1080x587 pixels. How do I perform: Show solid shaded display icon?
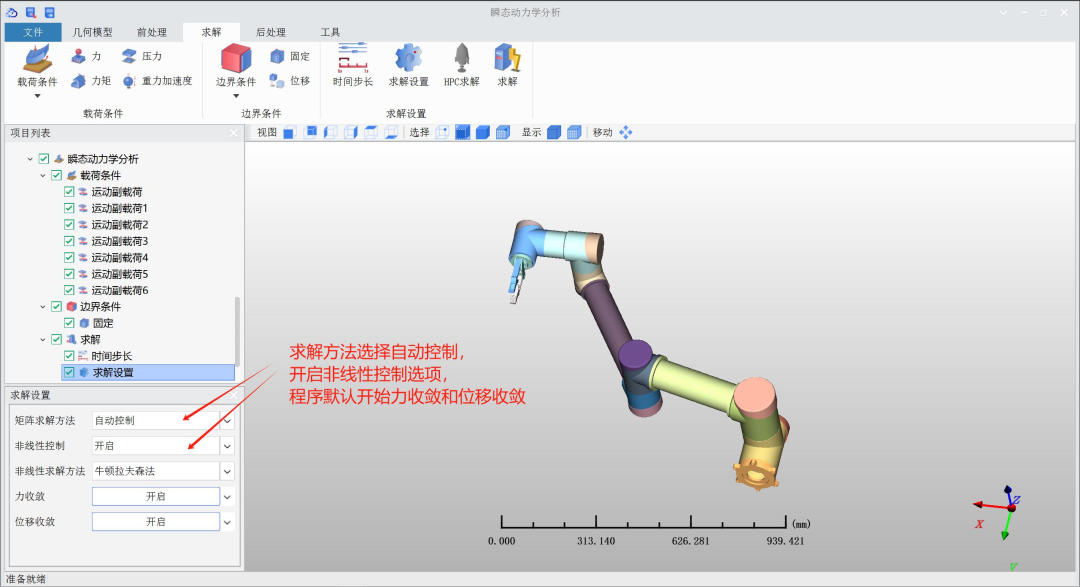[x=554, y=132]
